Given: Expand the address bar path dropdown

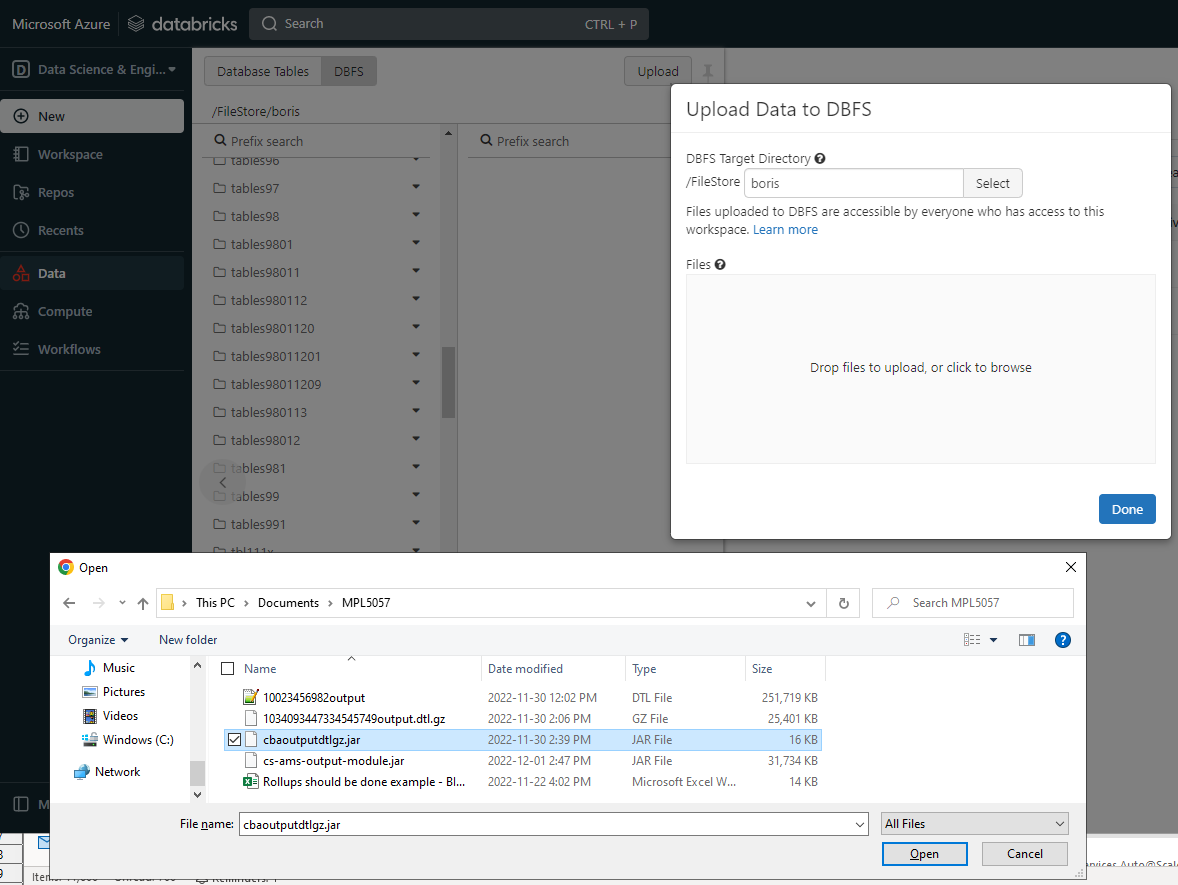Looking at the screenshot, I should pyautogui.click(x=811, y=603).
